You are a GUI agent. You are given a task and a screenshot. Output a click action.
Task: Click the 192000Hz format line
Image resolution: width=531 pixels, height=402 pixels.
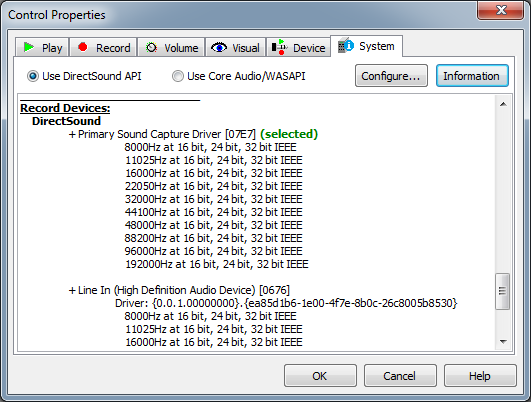click(x=217, y=264)
